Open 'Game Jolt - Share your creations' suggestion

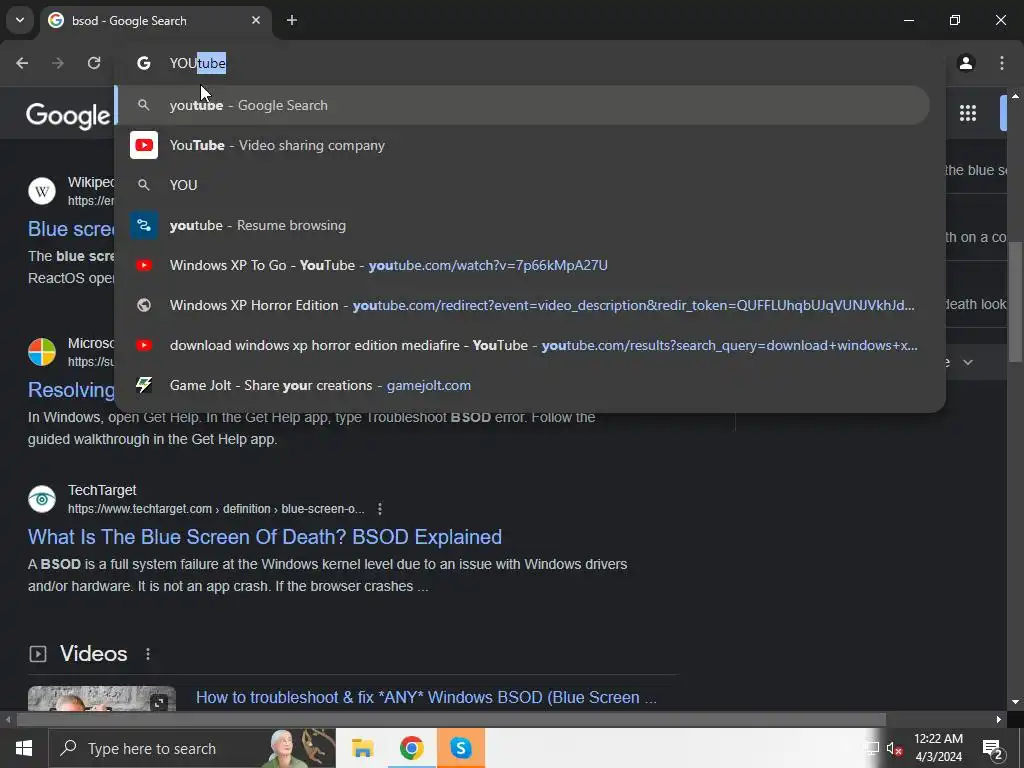point(522,385)
